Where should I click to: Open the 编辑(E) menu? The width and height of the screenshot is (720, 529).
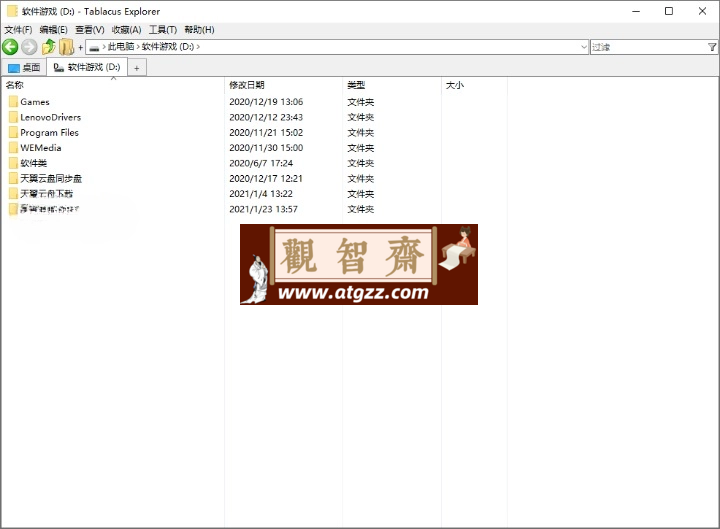click(x=54, y=30)
